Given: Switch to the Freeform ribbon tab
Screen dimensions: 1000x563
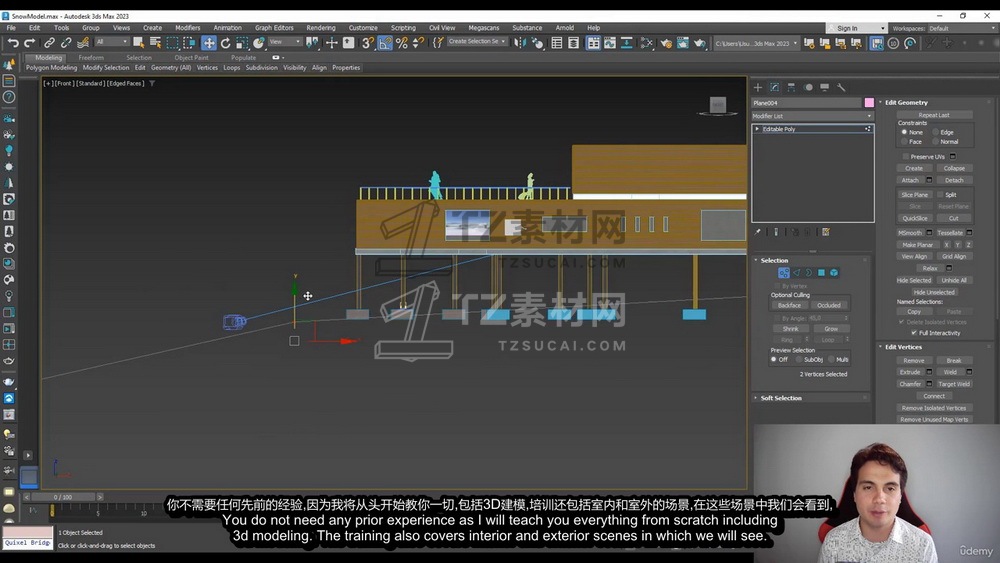Looking at the screenshot, I should [91, 58].
